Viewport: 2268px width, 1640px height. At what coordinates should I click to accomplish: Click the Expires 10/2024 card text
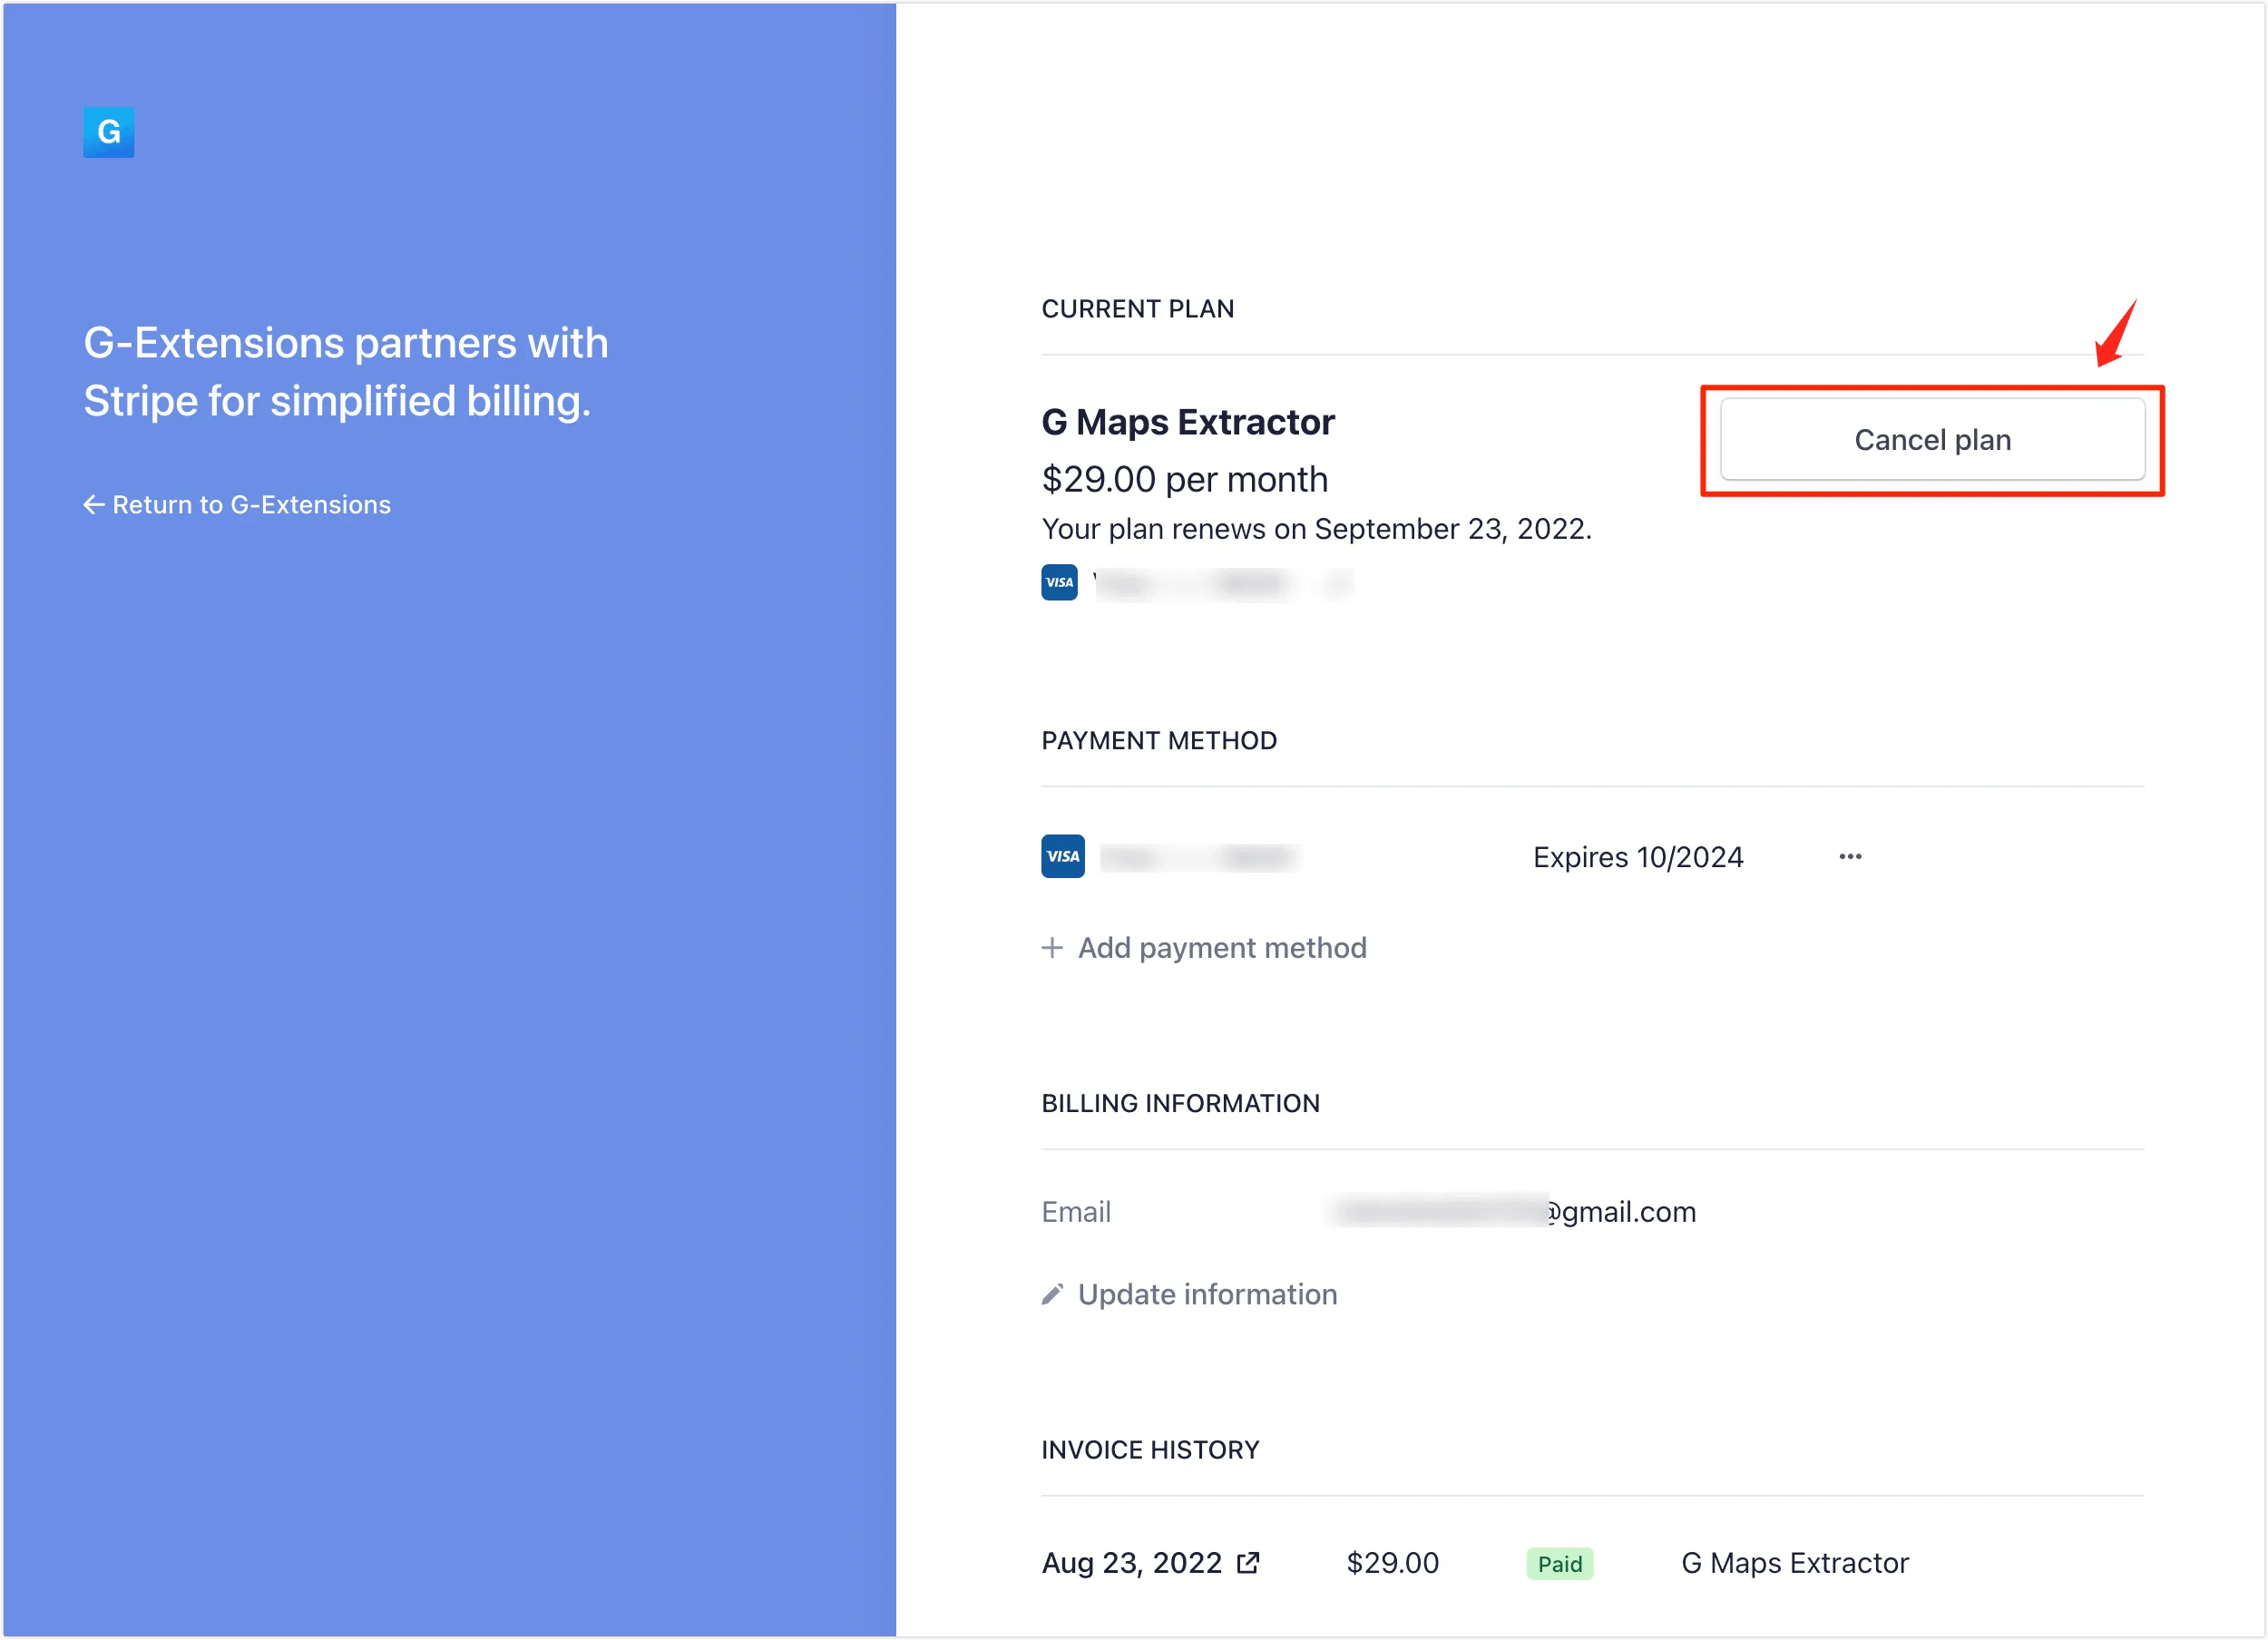(x=1637, y=857)
